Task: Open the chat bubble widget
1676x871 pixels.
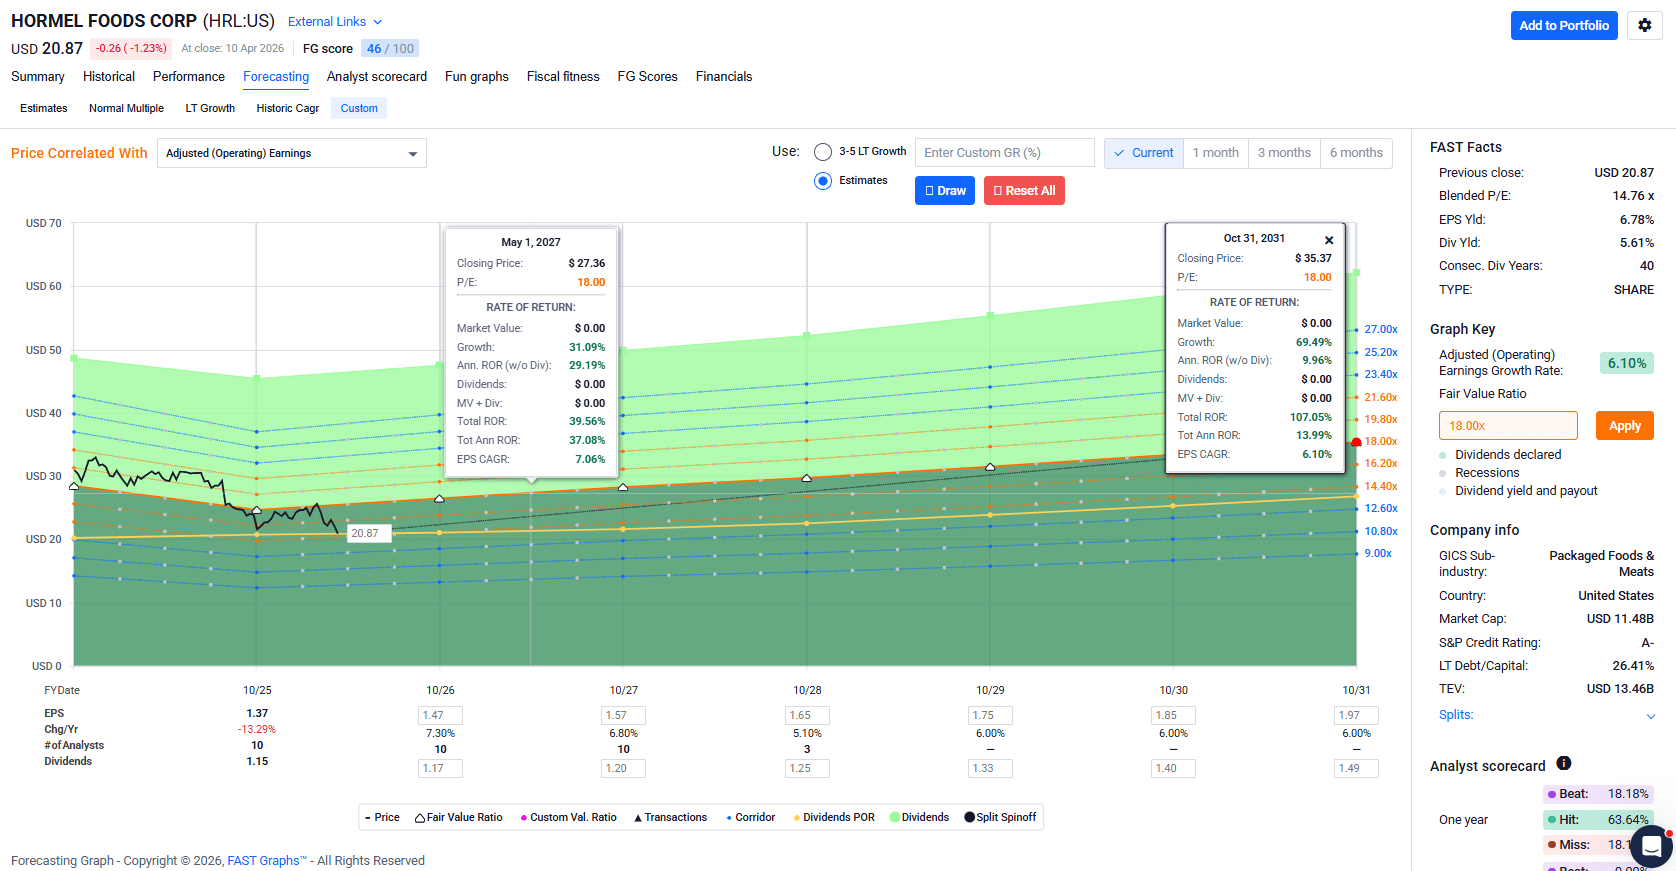Action: pos(1652,846)
